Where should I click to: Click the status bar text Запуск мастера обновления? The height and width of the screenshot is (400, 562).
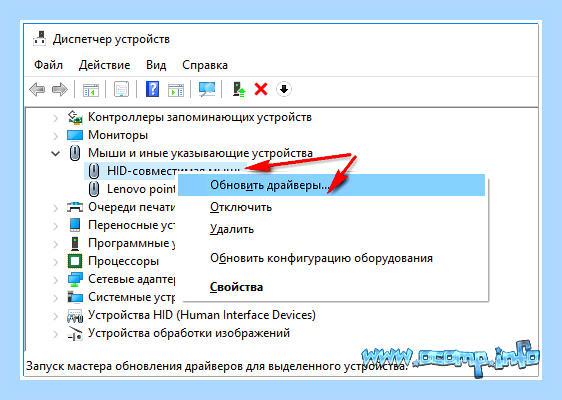tap(217, 366)
